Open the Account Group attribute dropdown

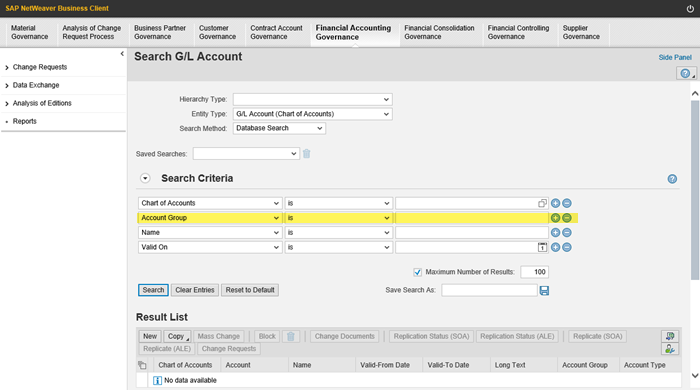coord(276,218)
